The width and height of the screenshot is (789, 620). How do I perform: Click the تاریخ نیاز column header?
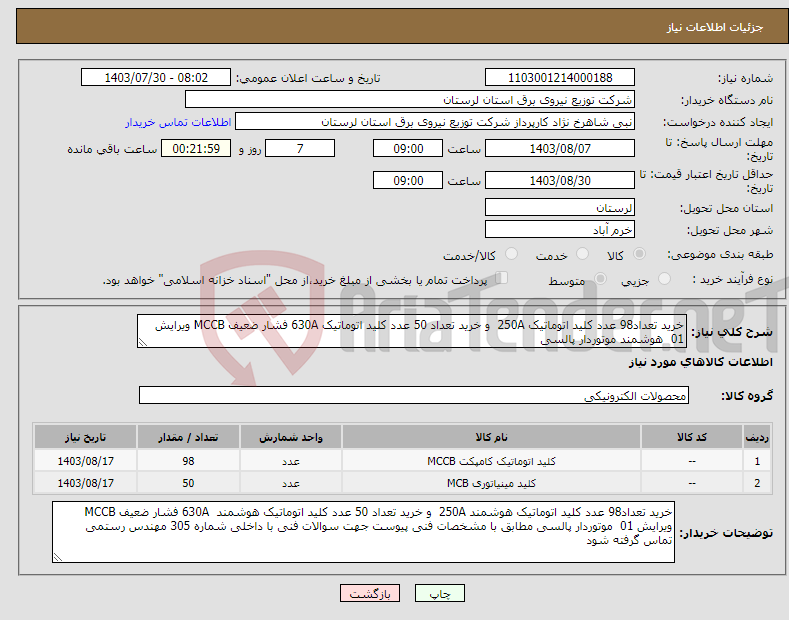pyautogui.click(x=86, y=437)
